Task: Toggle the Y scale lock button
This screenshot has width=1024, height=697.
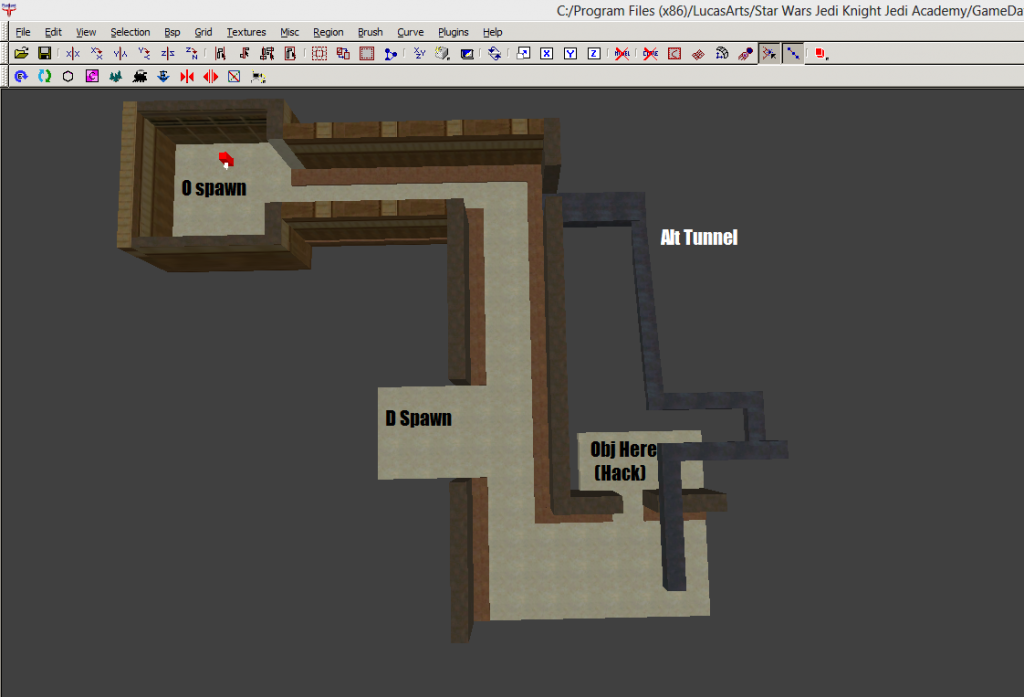Action: pos(570,53)
